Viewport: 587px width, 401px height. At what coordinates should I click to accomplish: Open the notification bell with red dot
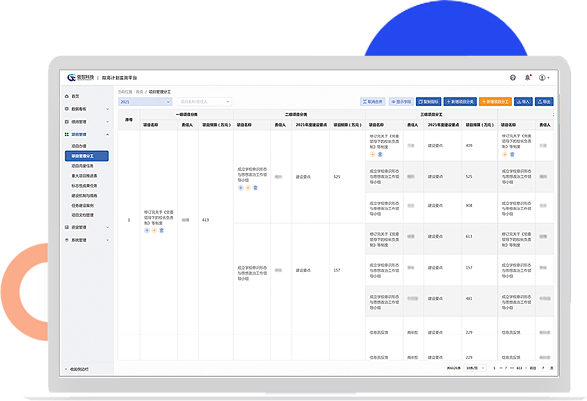[x=527, y=78]
